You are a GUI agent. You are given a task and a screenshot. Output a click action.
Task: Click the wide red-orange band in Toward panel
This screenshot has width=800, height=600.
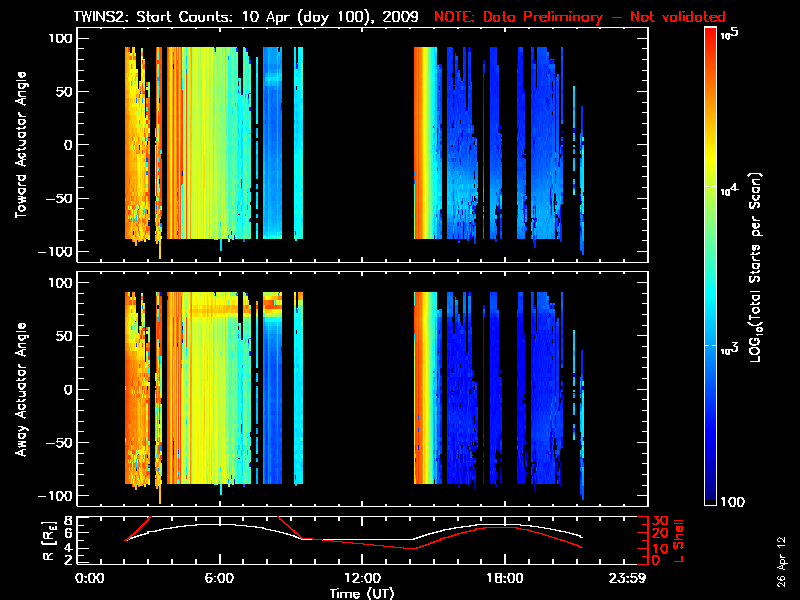[x=424, y=143]
